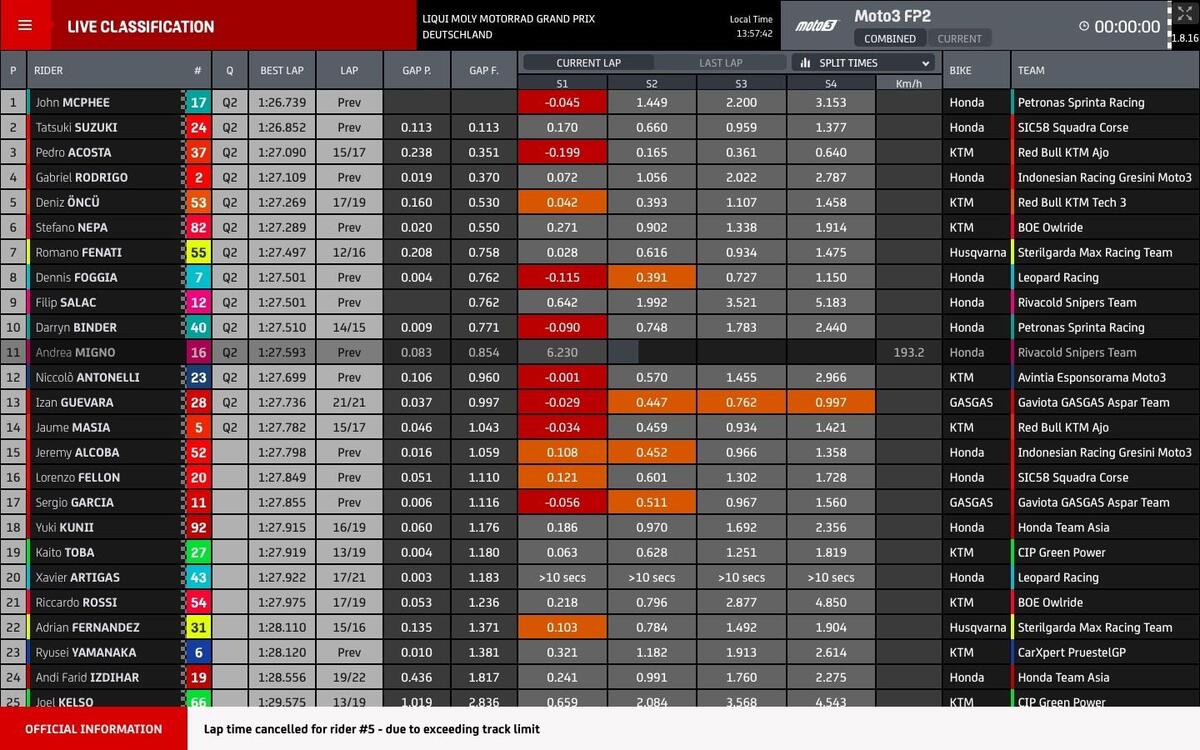Click the session clock icon
Image resolution: width=1200 pixels, height=750 pixels.
coord(1083,27)
